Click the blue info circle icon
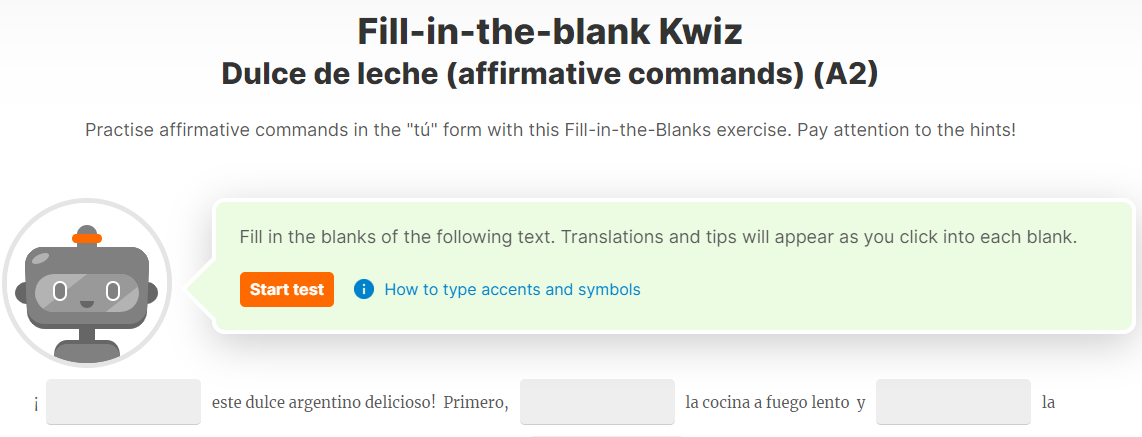The width and height of the screenshot is (1142, 437). (363, 289)
